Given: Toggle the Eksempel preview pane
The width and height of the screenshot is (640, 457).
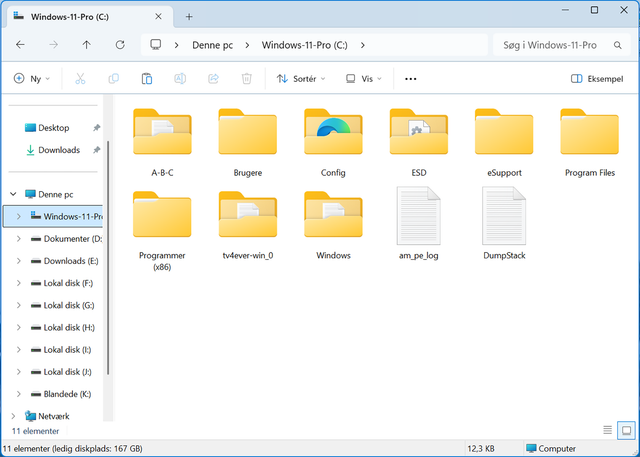Looking at the screenshot, I should coord(597,79).
